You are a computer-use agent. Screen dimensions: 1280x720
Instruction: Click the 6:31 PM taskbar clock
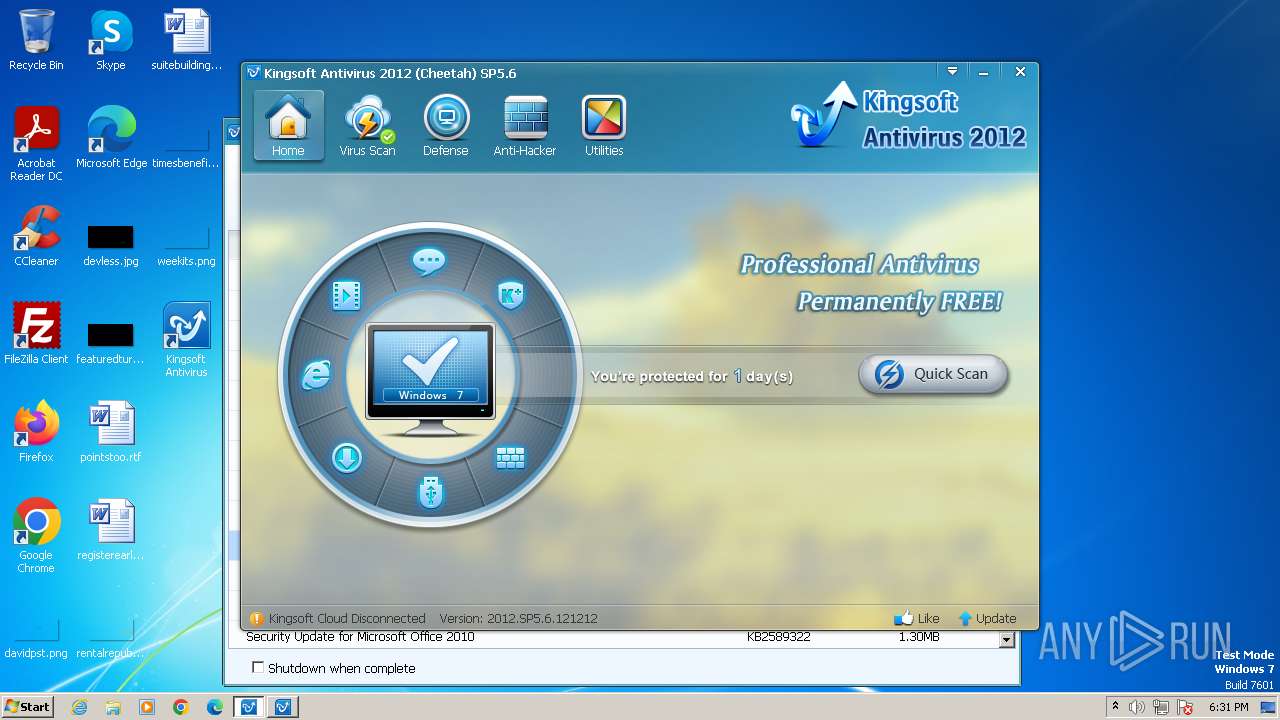click(1229, 707)
